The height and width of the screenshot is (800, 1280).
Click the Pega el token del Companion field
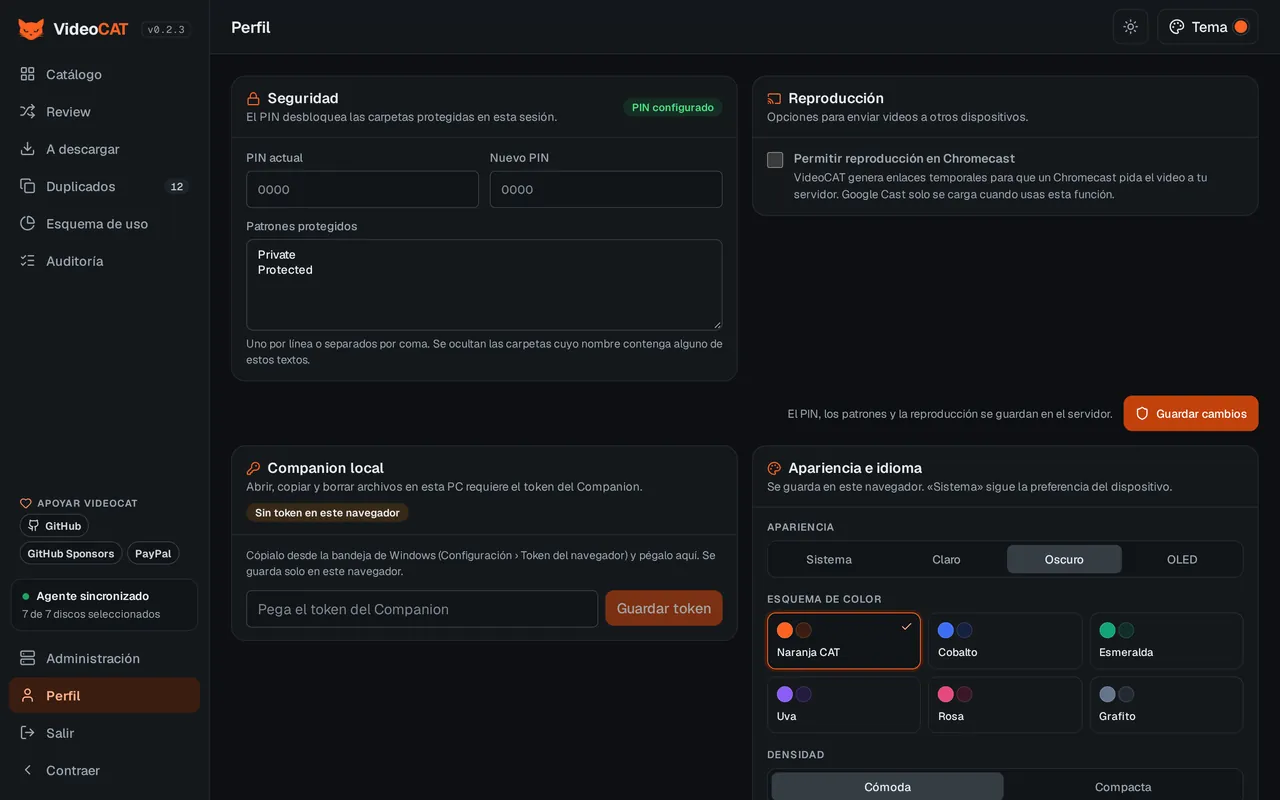coord(422,609)
